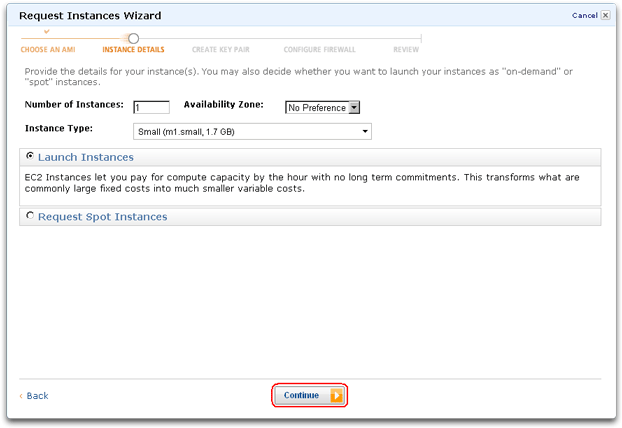
Task: Click the Launch Instances heading link
Action: [x=86, y=157]
